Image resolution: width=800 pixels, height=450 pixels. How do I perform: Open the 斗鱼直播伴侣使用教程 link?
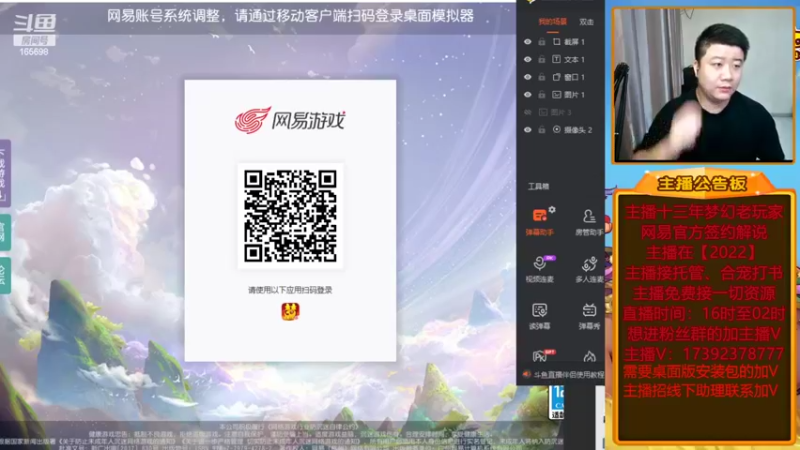click(x=569, y=375)
